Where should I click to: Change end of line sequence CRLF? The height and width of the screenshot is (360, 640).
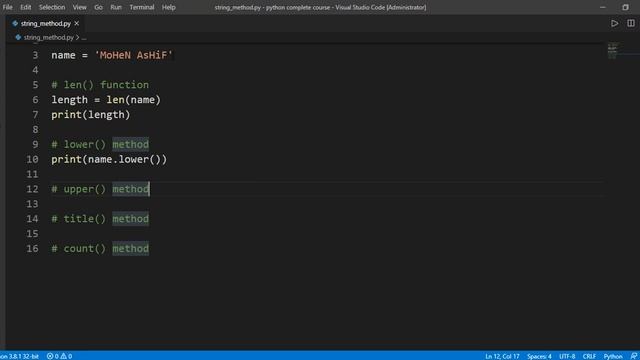click(x=589, y=356)
